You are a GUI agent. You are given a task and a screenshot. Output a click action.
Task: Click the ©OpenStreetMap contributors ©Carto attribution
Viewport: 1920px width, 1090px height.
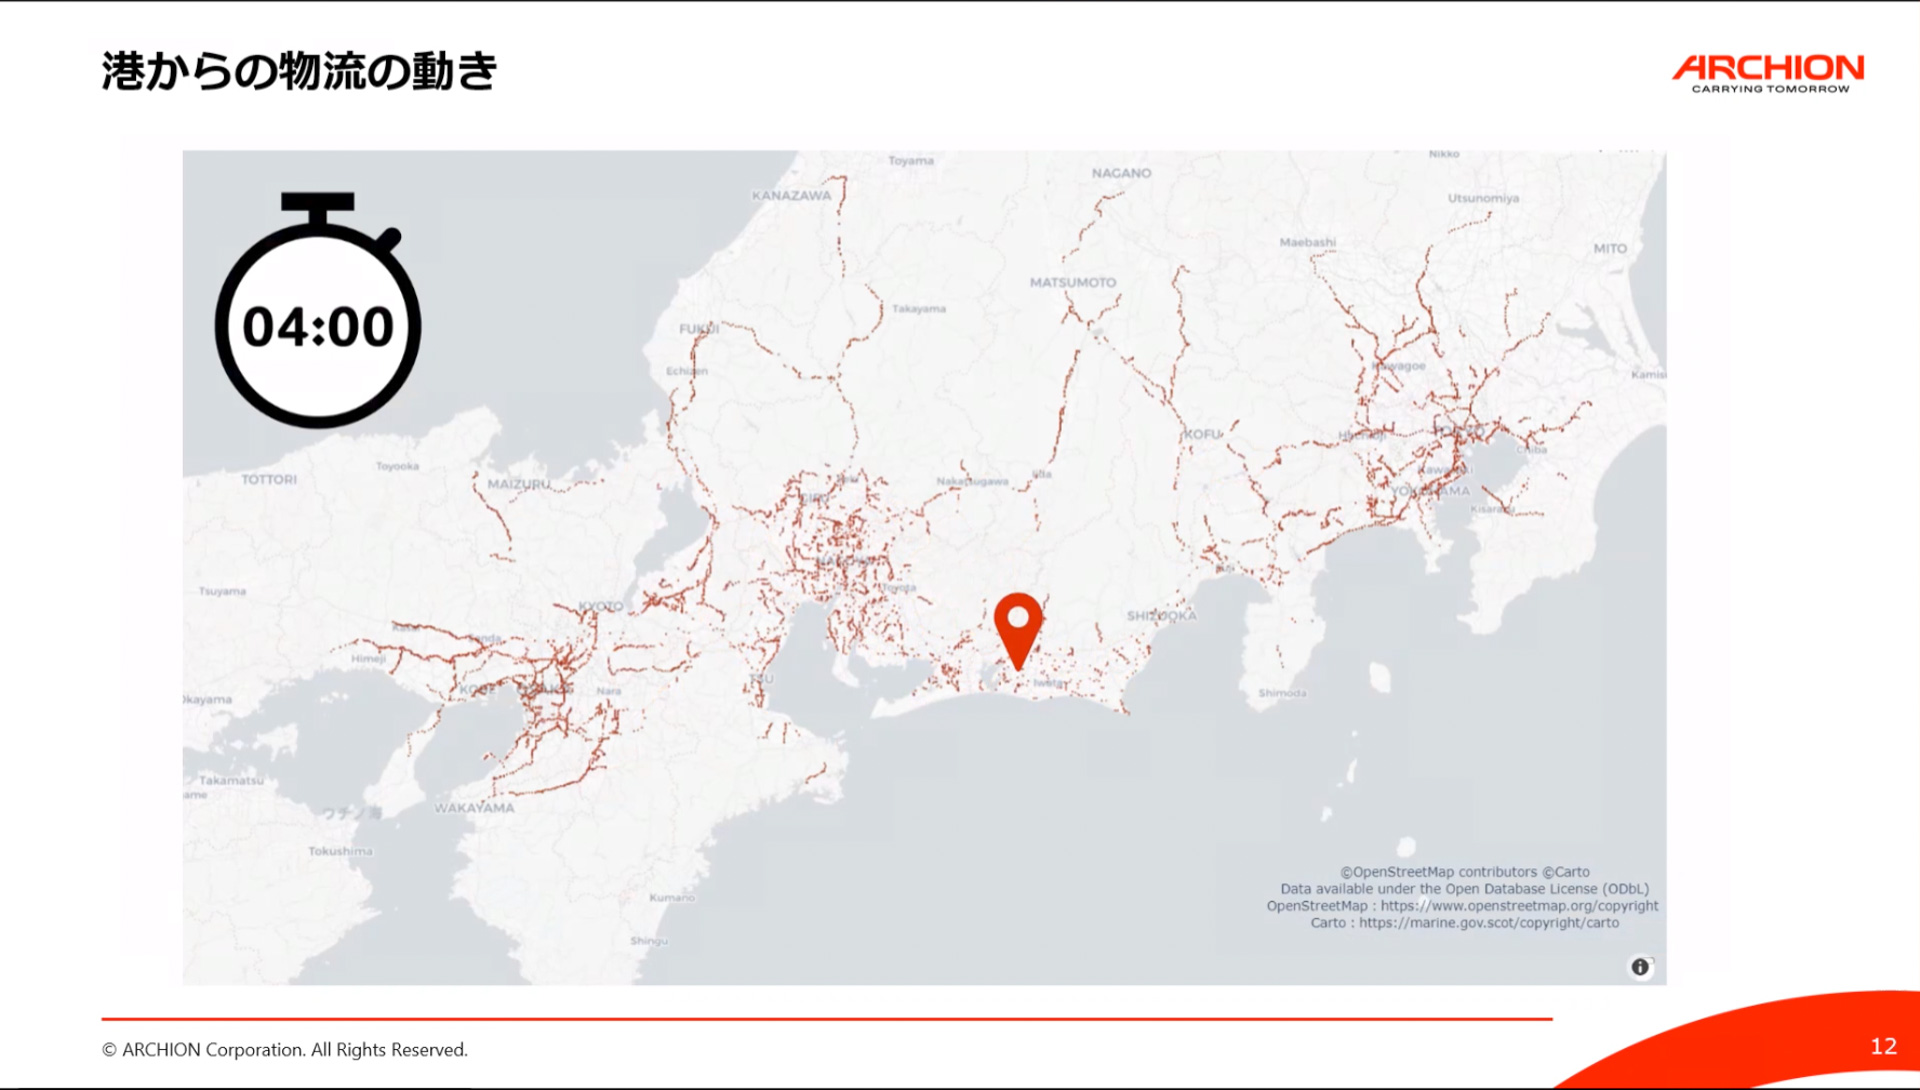1465,872
